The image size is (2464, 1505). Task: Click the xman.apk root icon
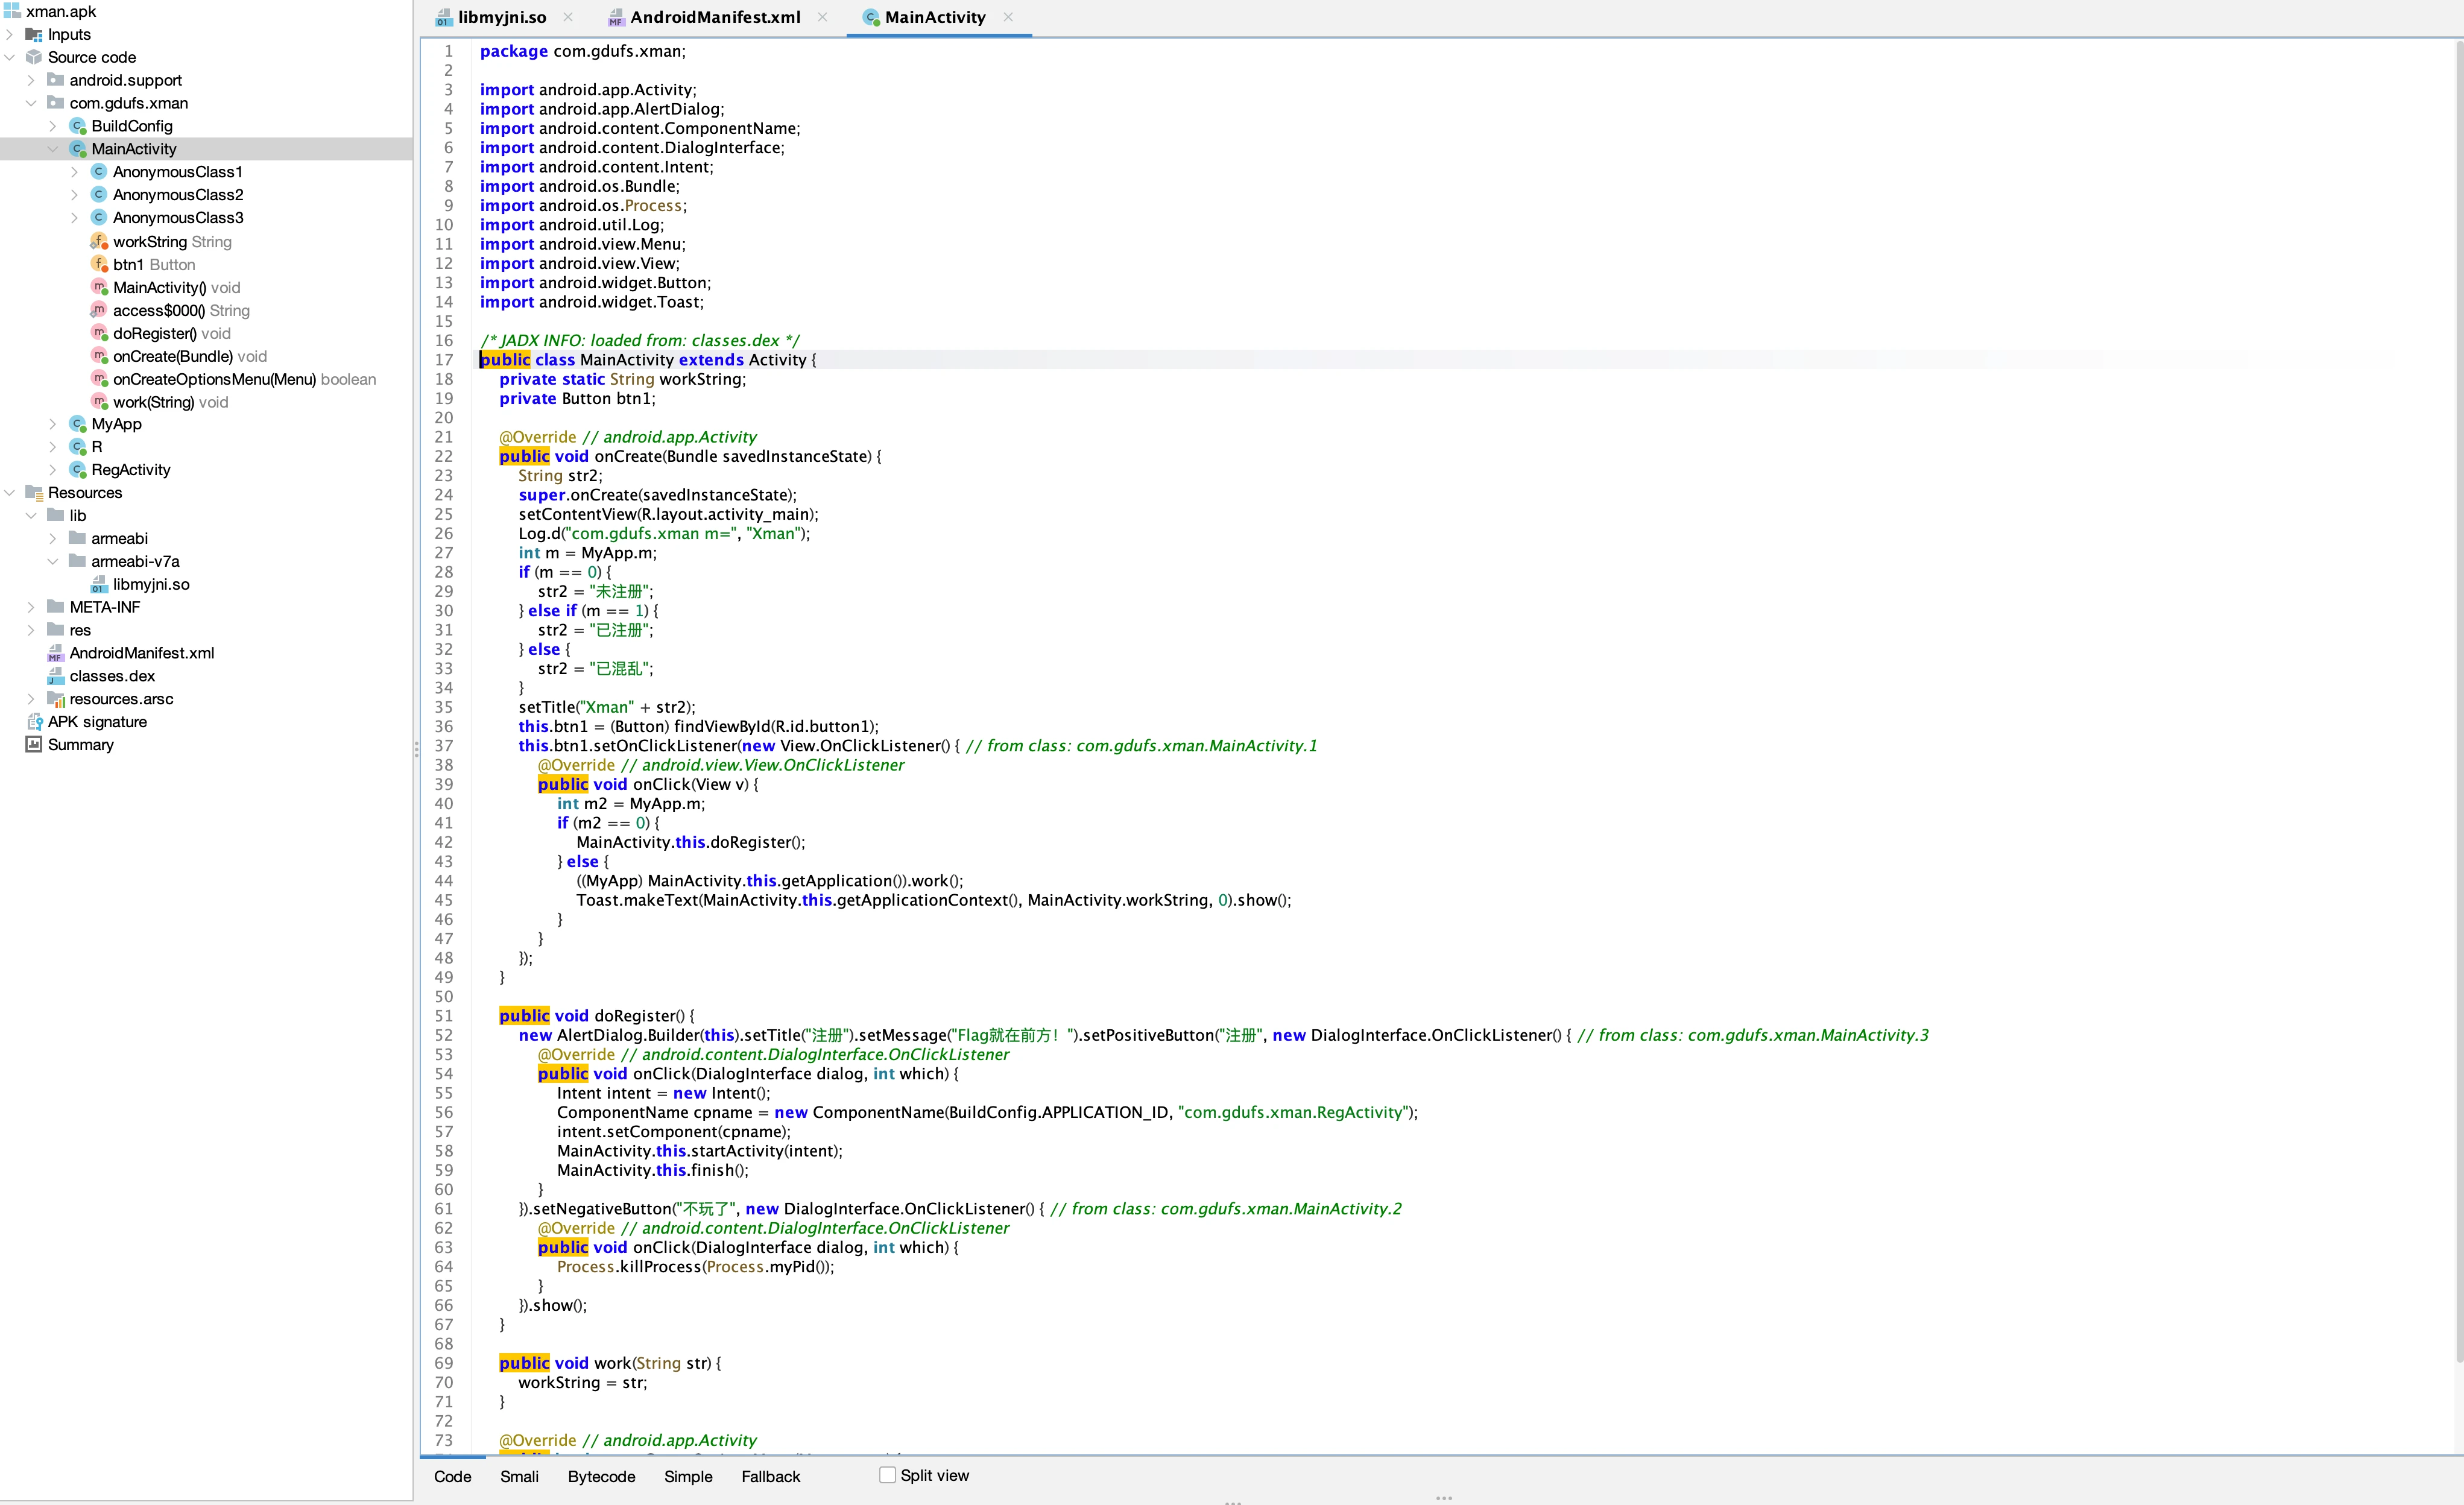tap(12, 12)
